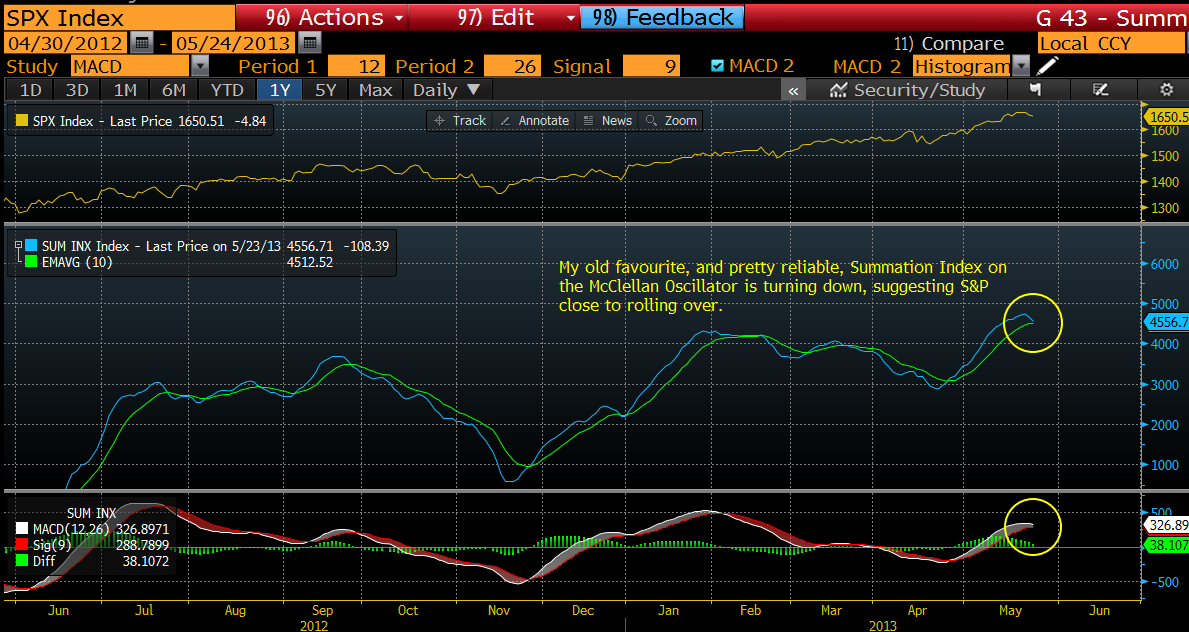Click the green Diff legend swatch
This screenshot has height=632, width=1189.
22,561
